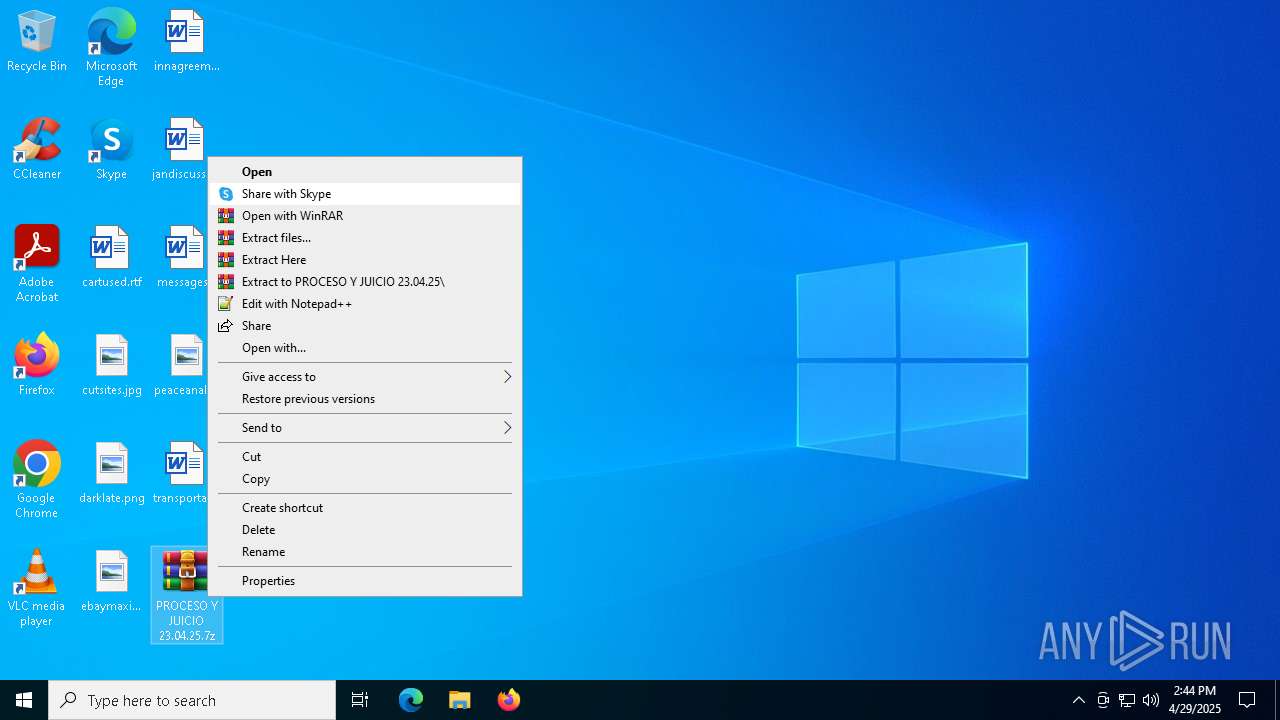Select the Firefox desktop shortcut
The image size is (1280, 720).
(37, 366)
